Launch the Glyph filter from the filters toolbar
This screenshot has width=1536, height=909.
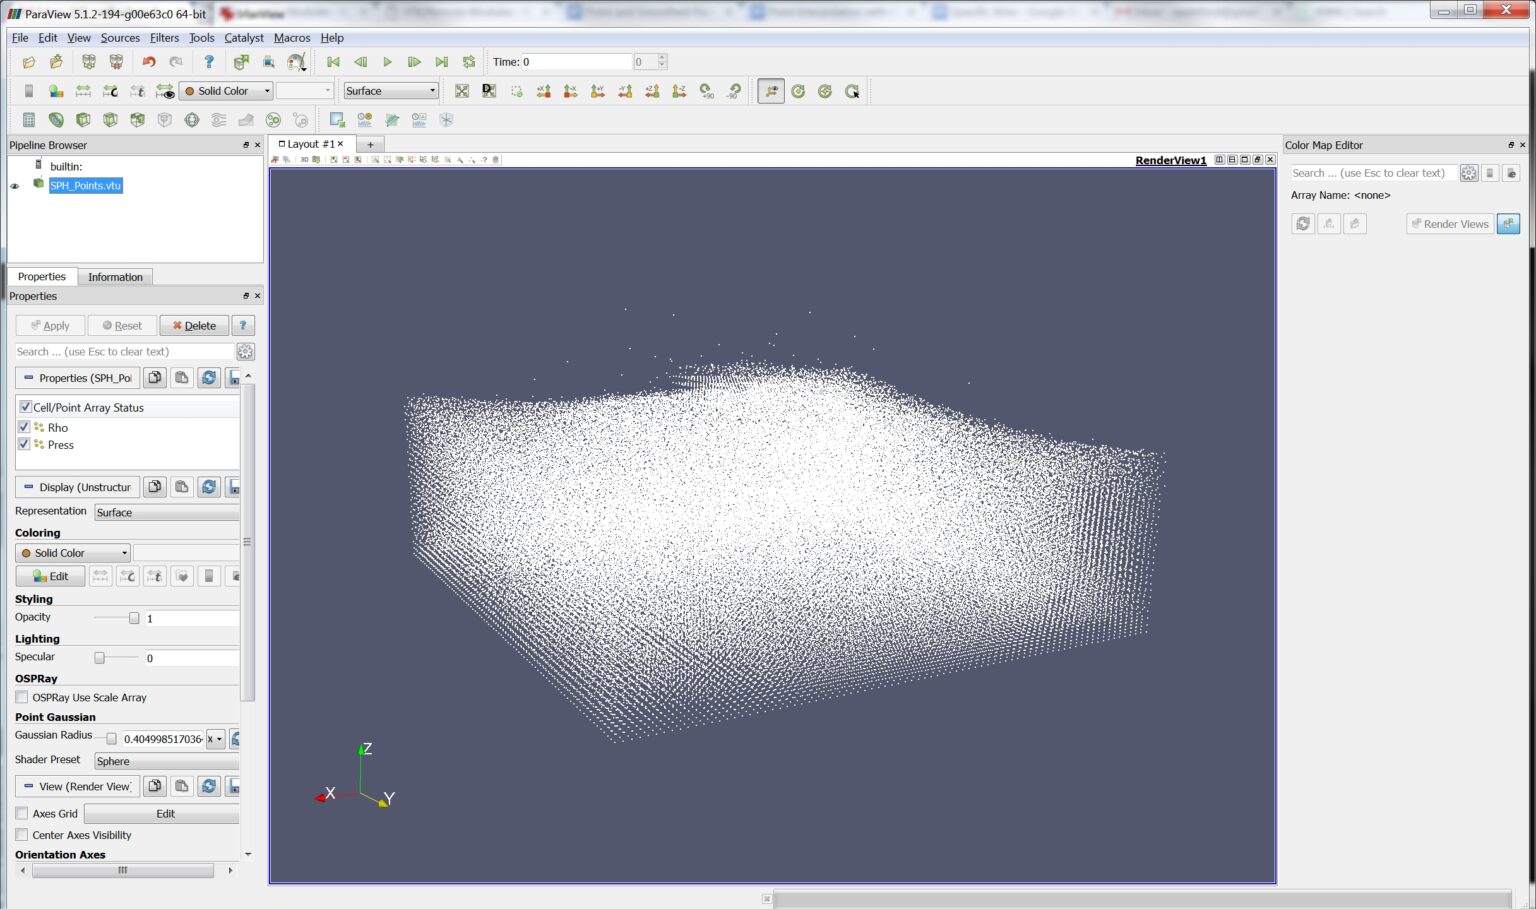(x=192, y=119)
